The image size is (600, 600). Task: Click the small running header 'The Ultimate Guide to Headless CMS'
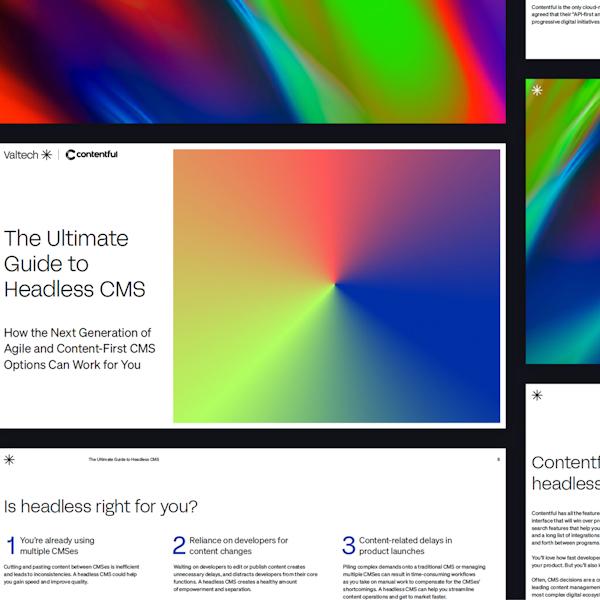[123, 460]
